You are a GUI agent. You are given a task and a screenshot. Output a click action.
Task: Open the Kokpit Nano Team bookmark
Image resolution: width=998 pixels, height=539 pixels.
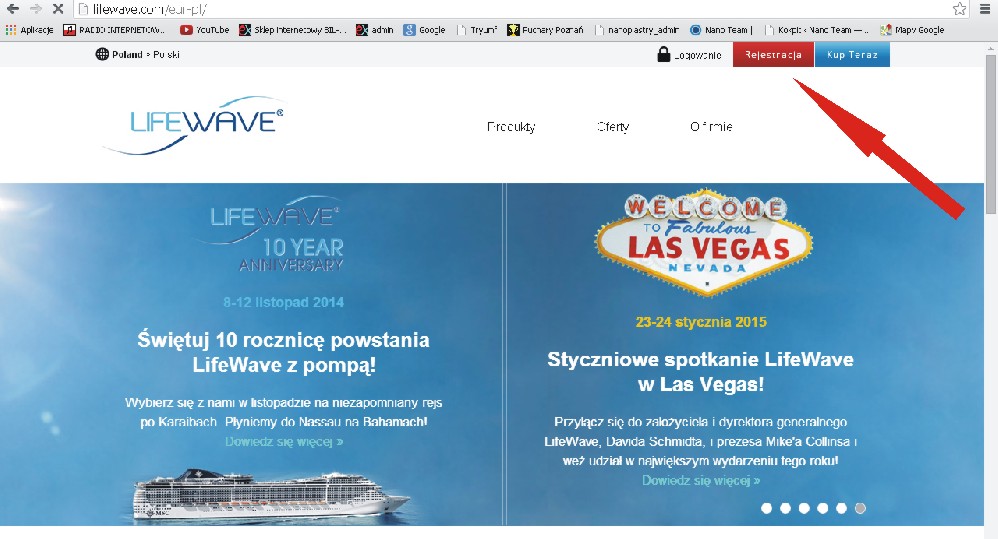pyautogui.click(x=817, y=30)
